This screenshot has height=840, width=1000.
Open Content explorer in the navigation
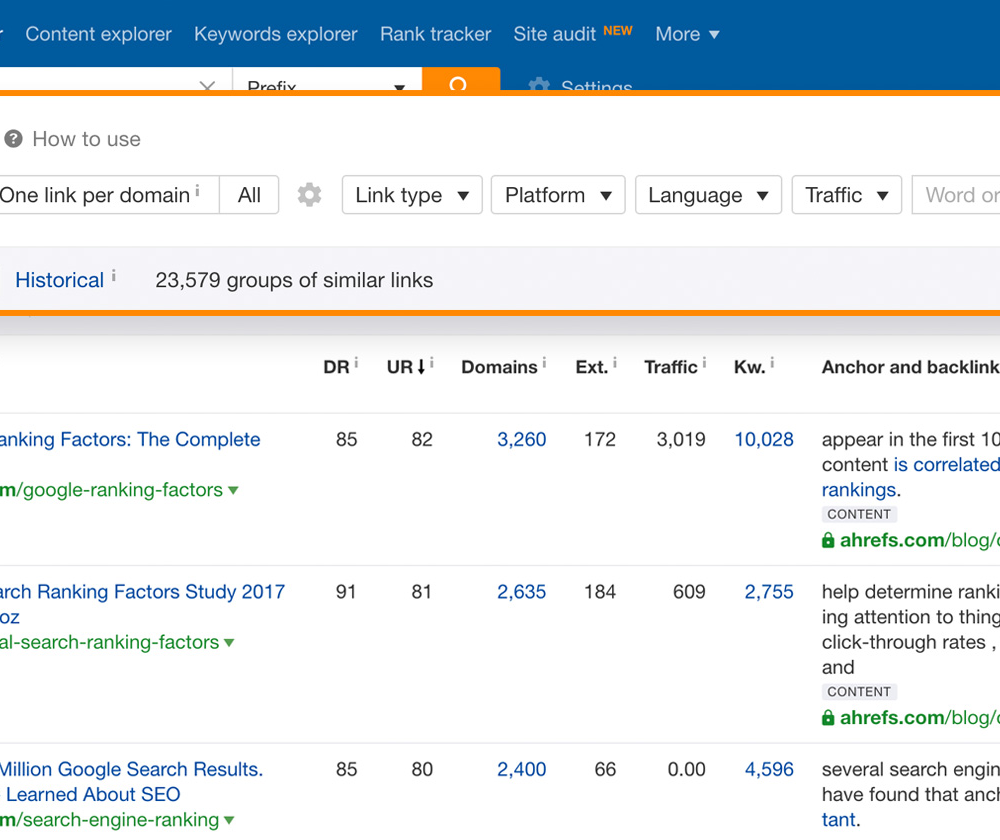98,34
